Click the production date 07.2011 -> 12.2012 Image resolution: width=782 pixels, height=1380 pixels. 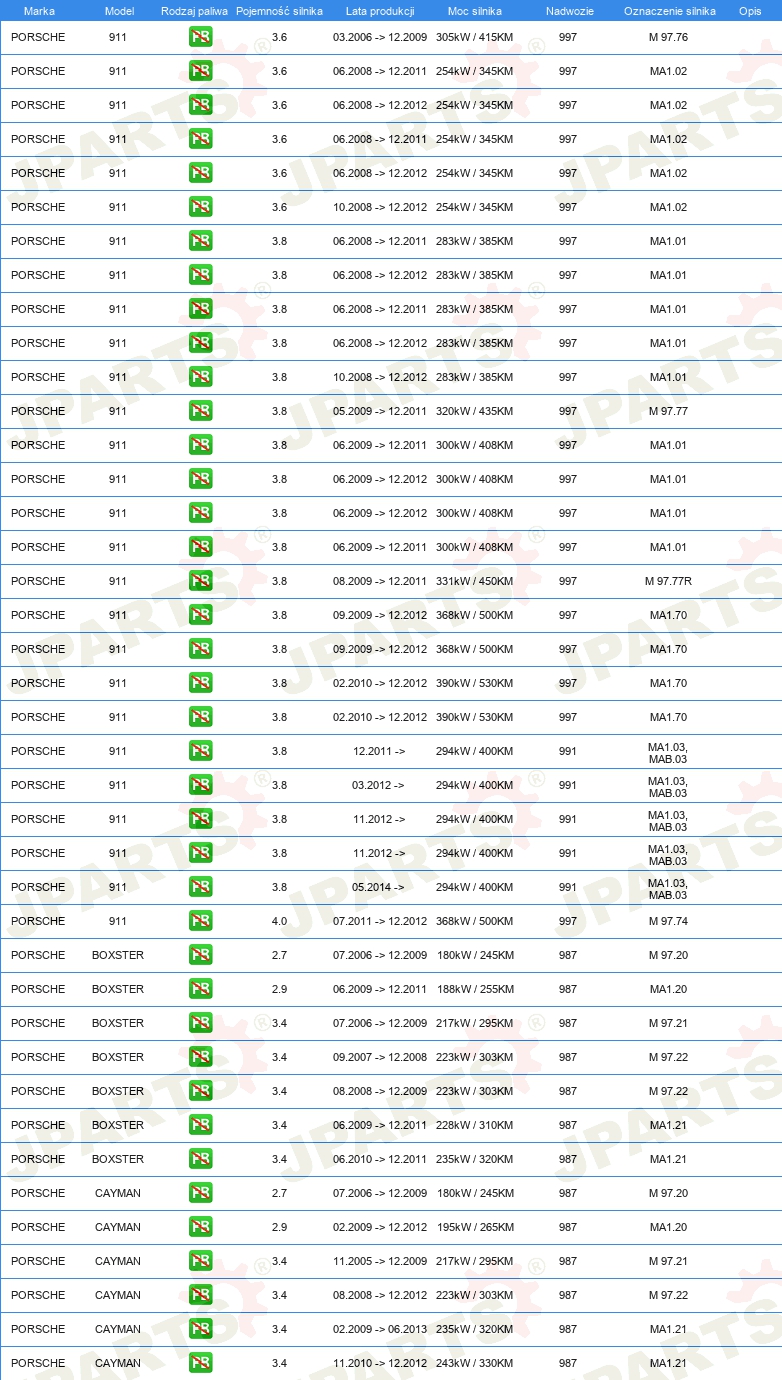click(380, 921)
